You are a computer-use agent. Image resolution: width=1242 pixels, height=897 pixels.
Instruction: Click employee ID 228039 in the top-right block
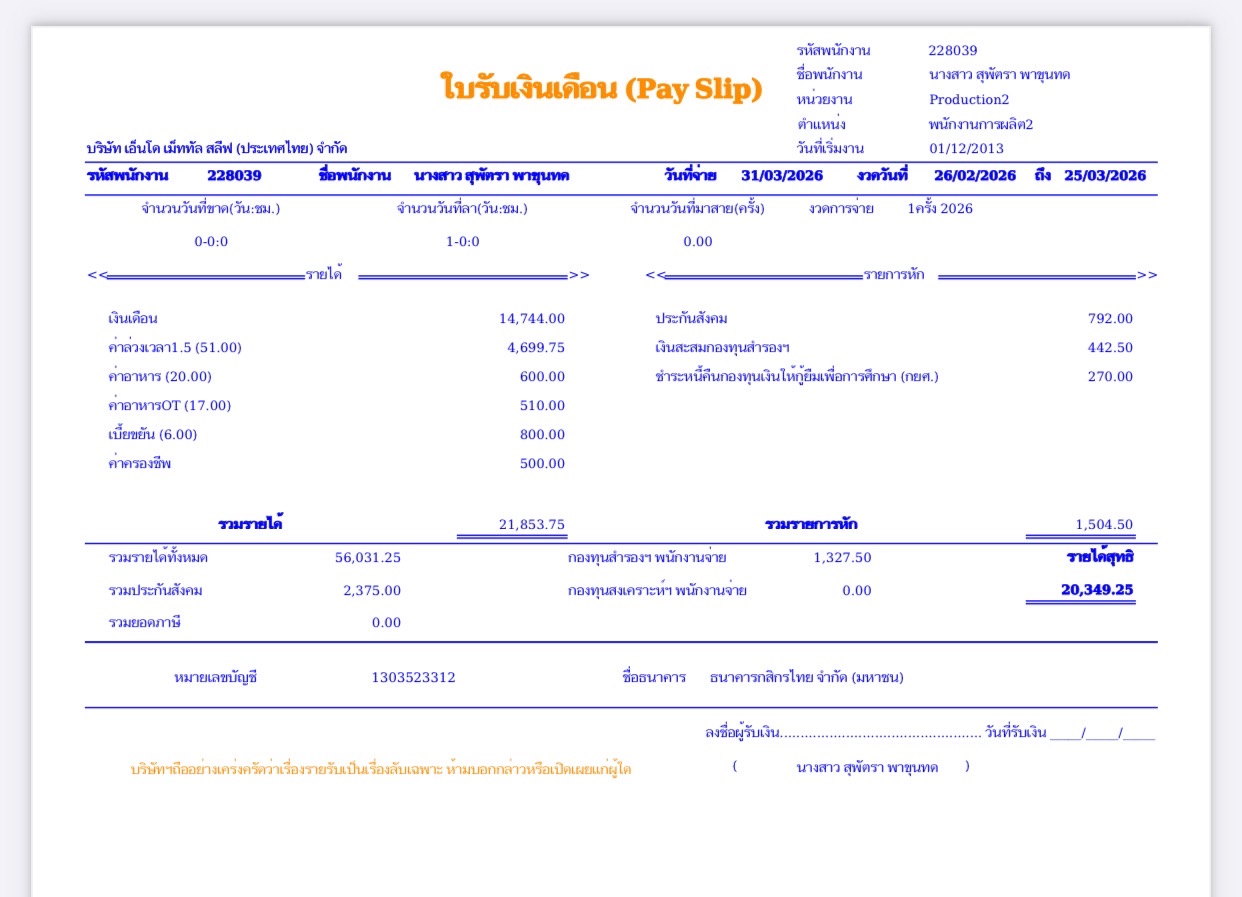[x=952, y=50]
